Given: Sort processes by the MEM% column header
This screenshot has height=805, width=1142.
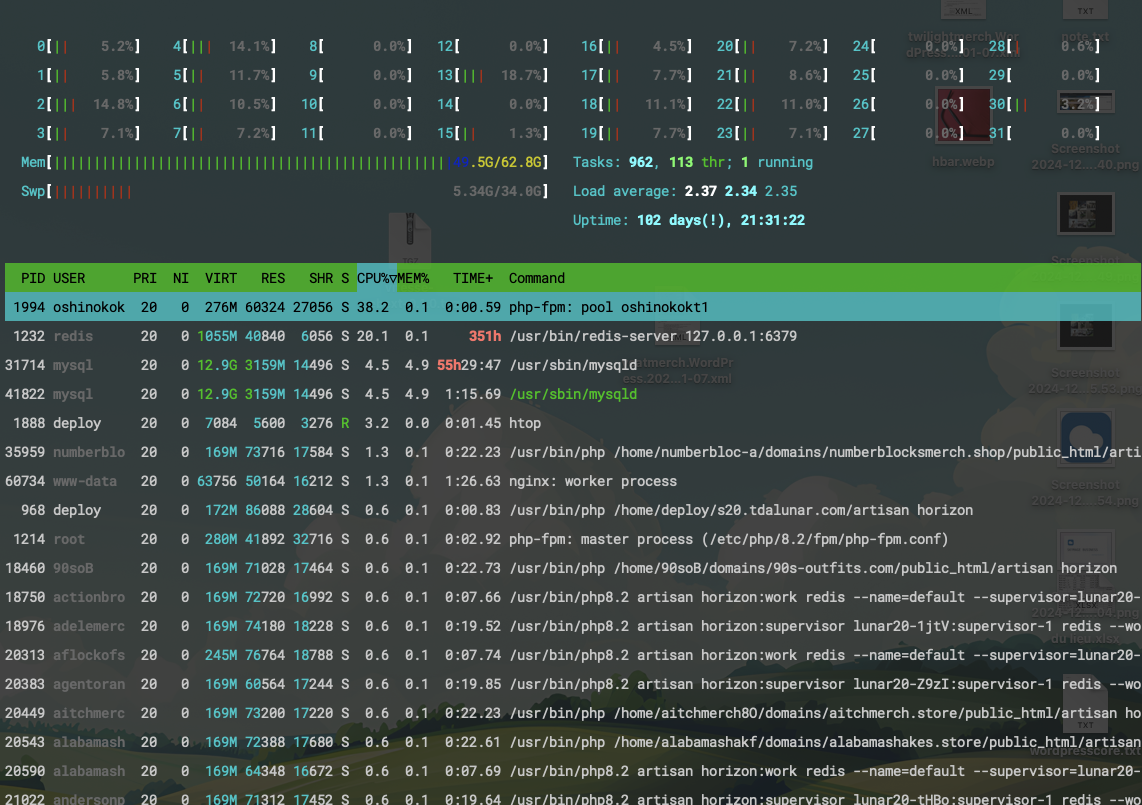Looking at the screenshot, I should [412, 278].
